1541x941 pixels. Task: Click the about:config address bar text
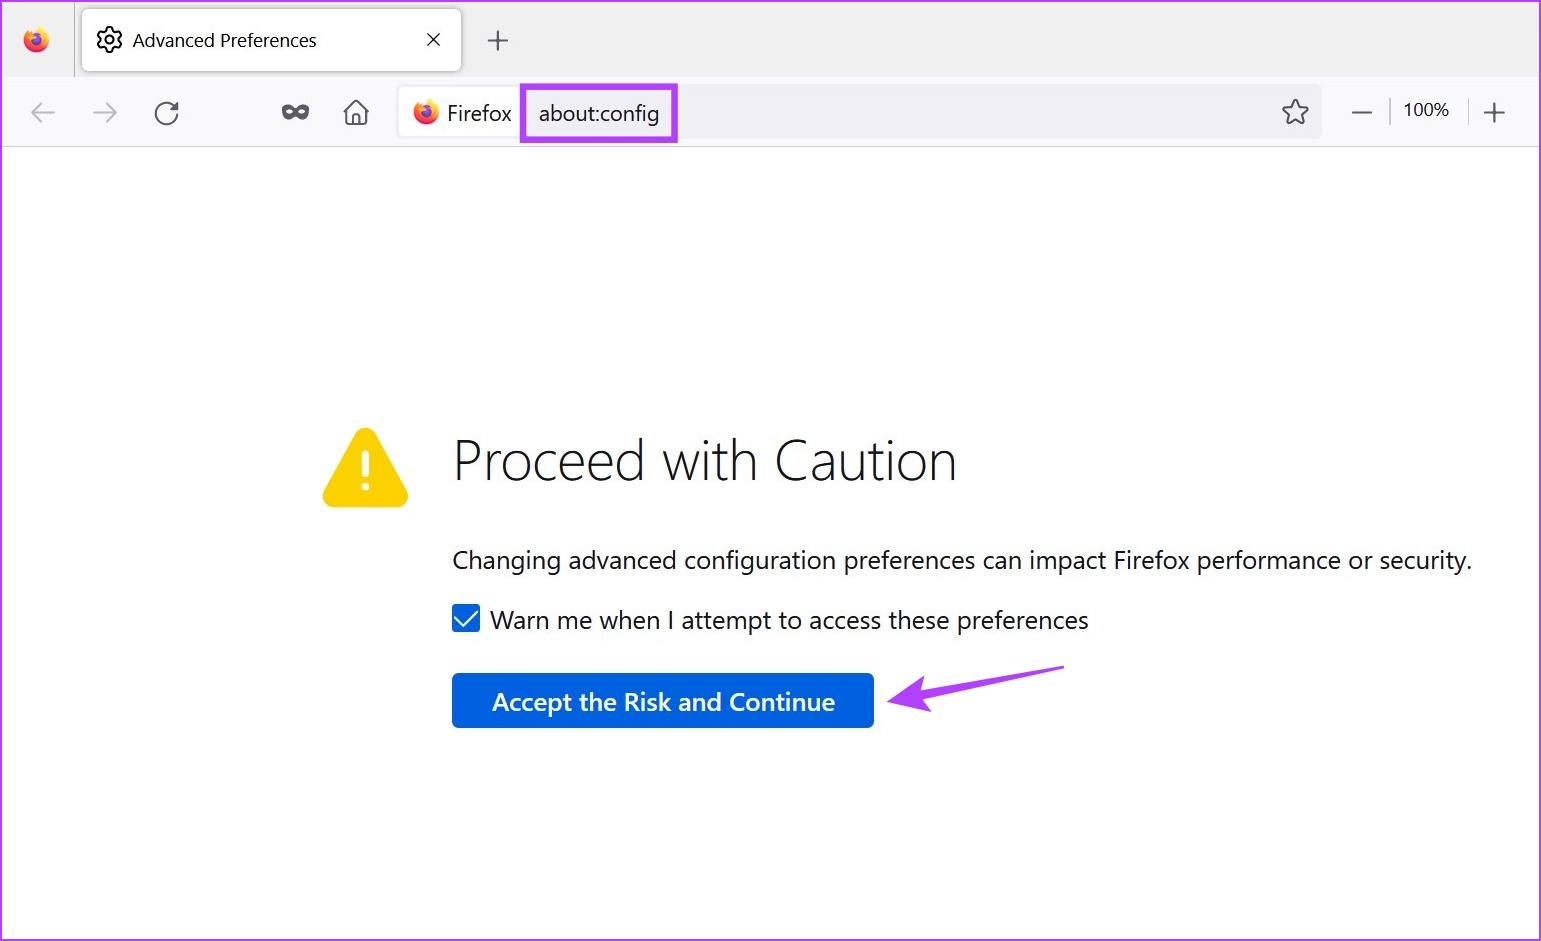[x=598, y=113]
